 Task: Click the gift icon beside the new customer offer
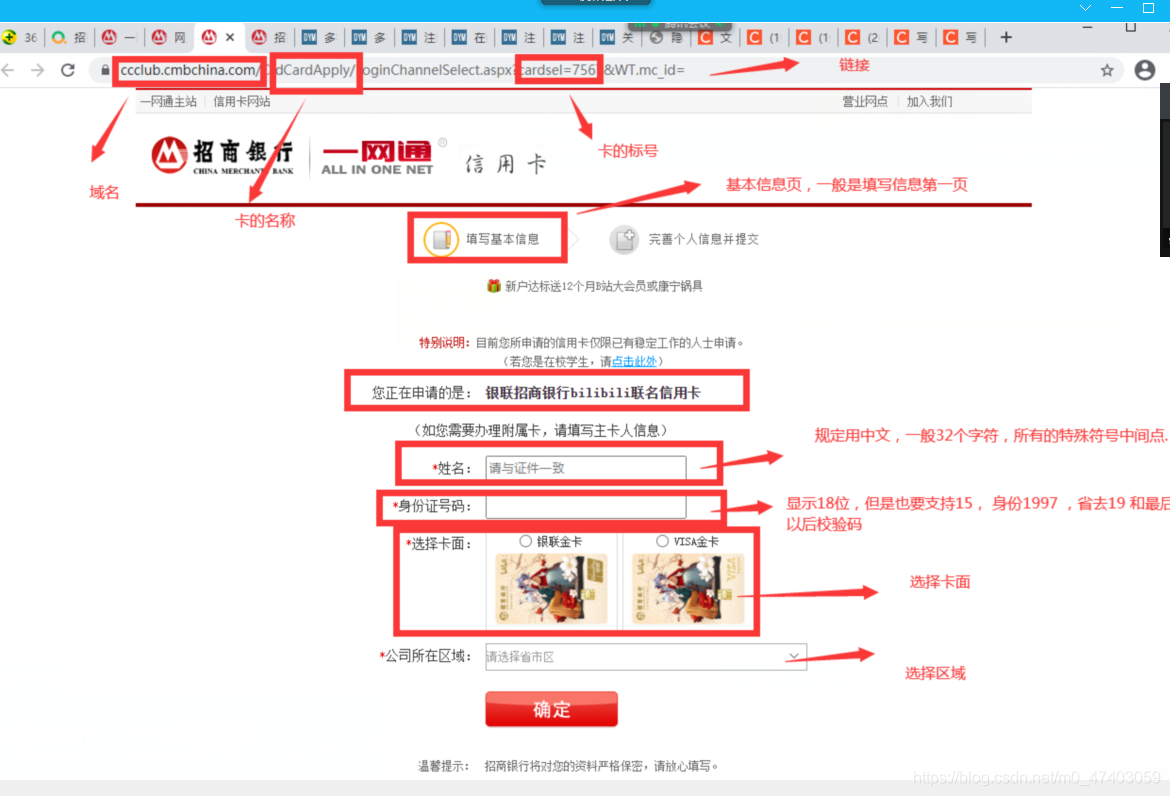pyautogui.click(x=493, y=286)
